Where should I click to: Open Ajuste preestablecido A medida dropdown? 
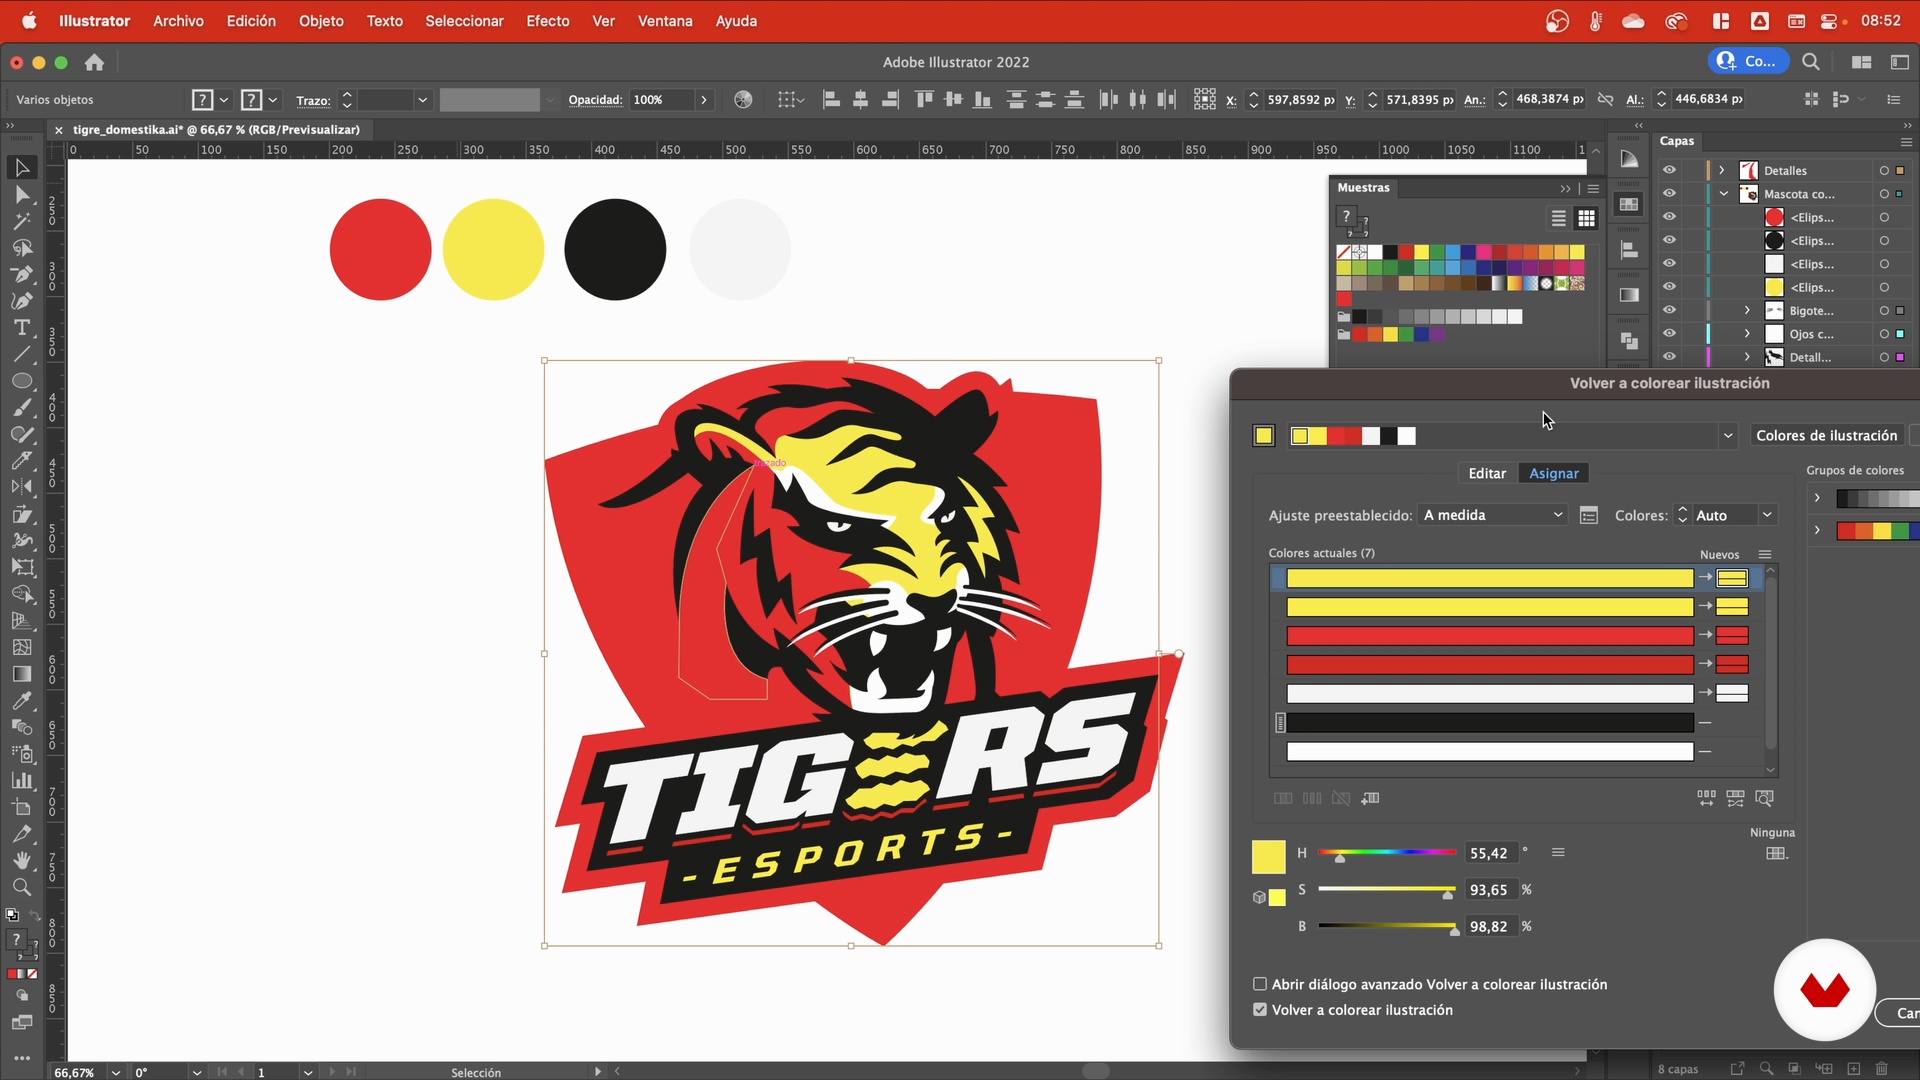1493,515
